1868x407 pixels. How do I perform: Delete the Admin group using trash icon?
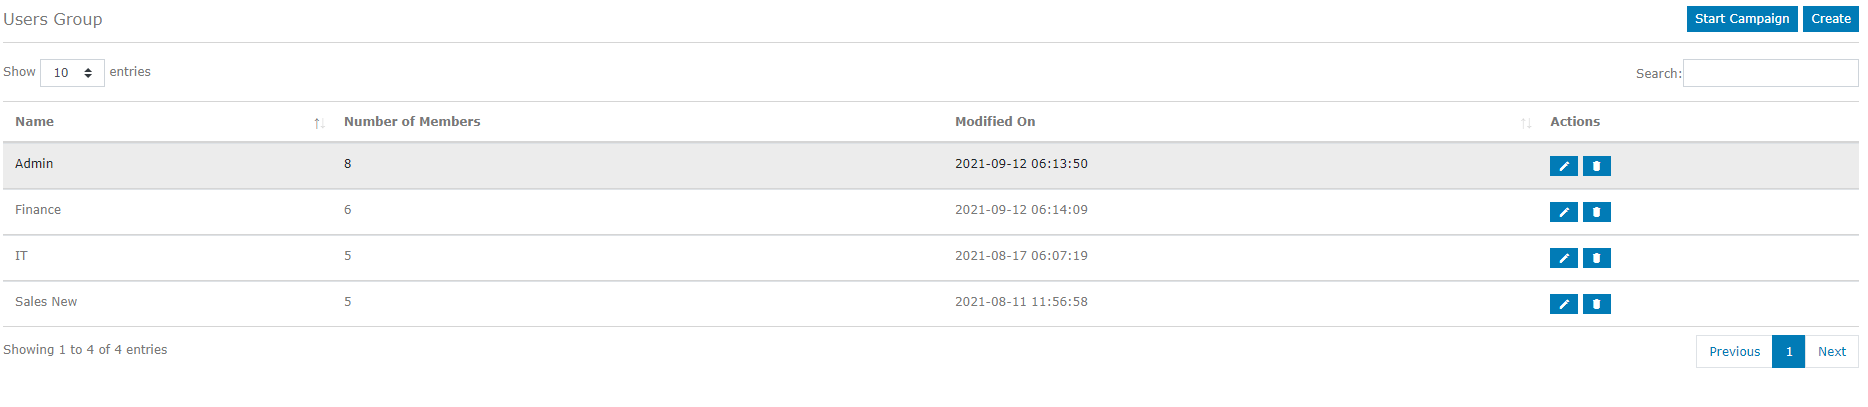(1596, 166)
